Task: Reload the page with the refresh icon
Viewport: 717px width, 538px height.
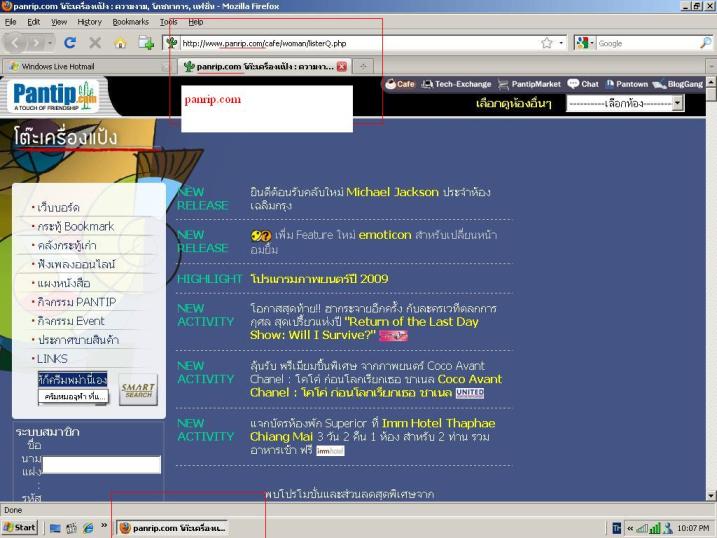Action: (x=70, y=43)
